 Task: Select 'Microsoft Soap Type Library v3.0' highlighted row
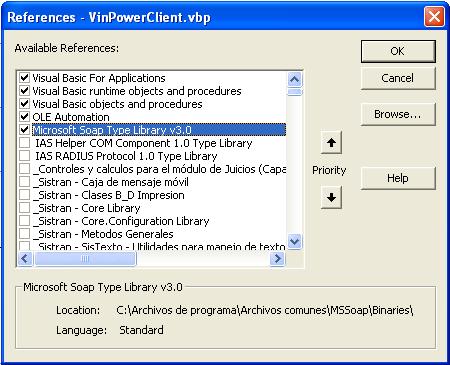[159, 130]
